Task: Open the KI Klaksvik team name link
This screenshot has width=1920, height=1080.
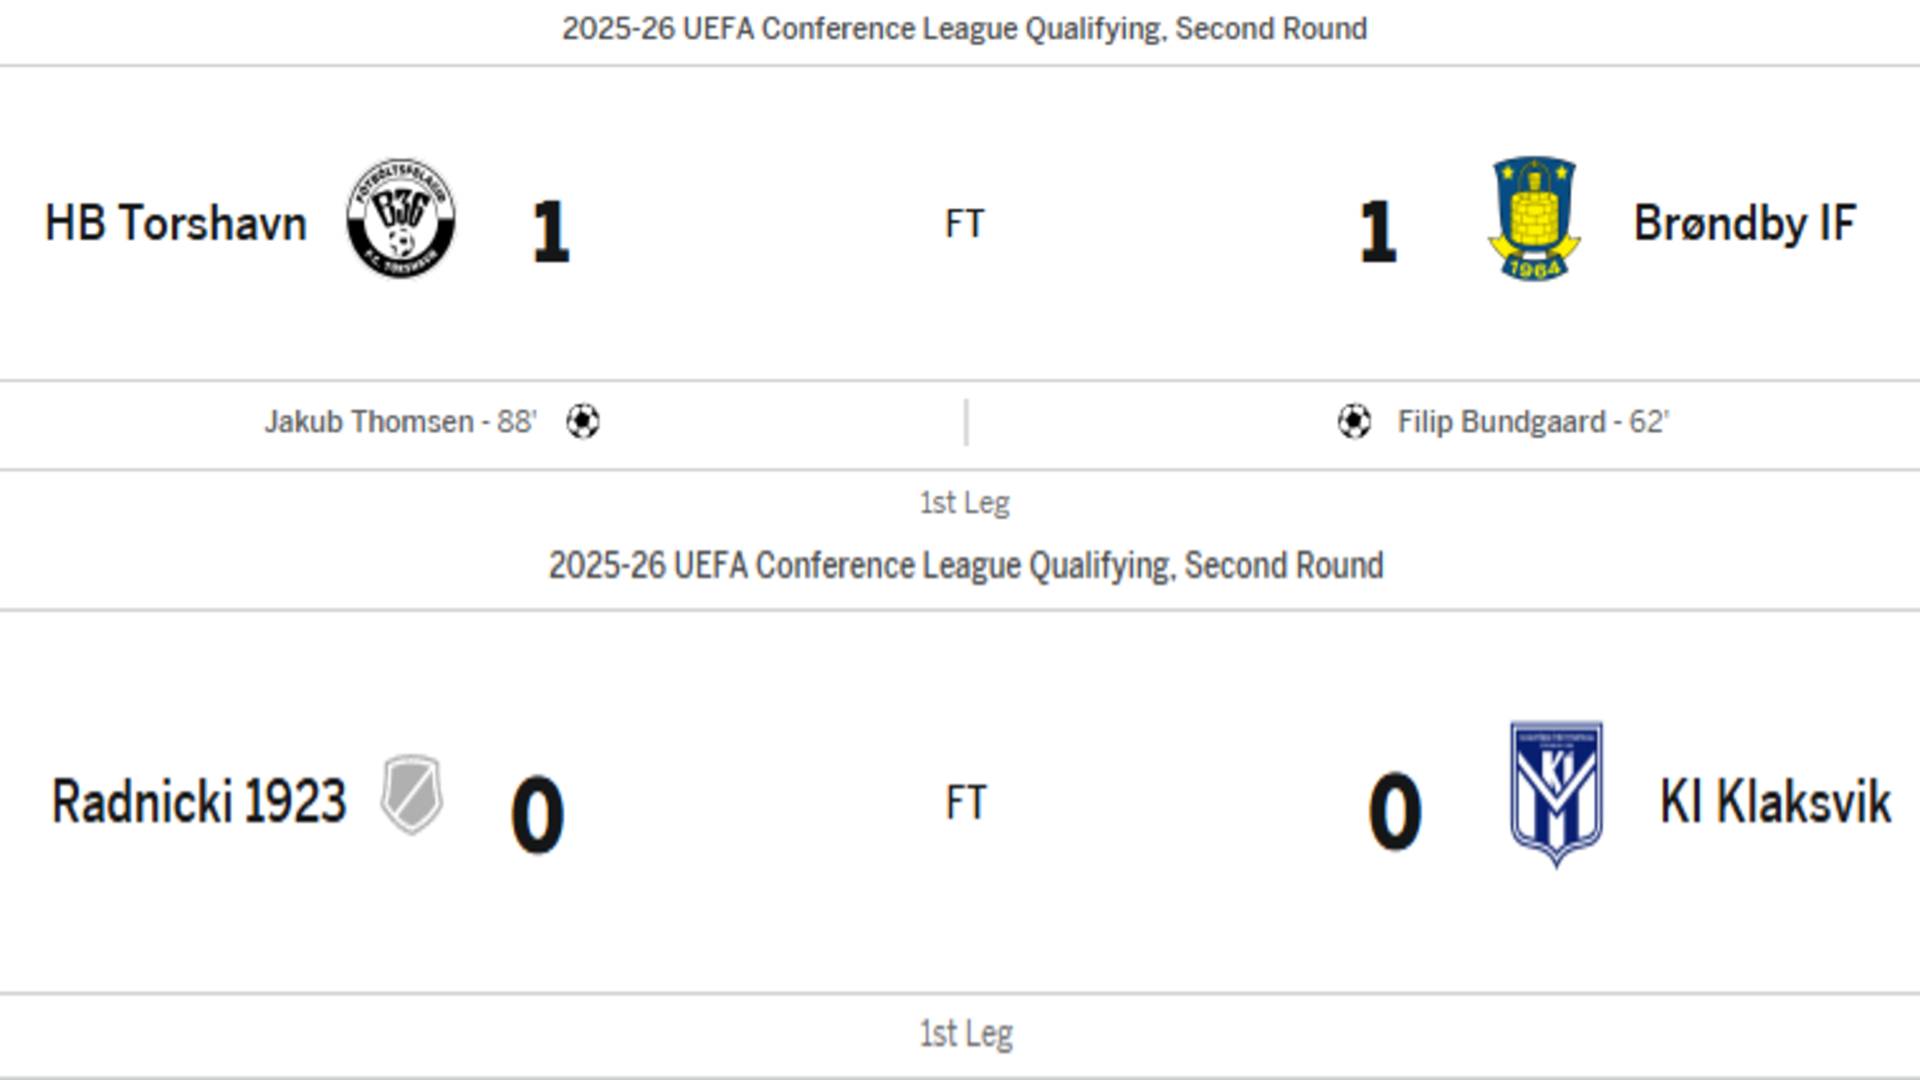Action: click(x=1775, y=801)
